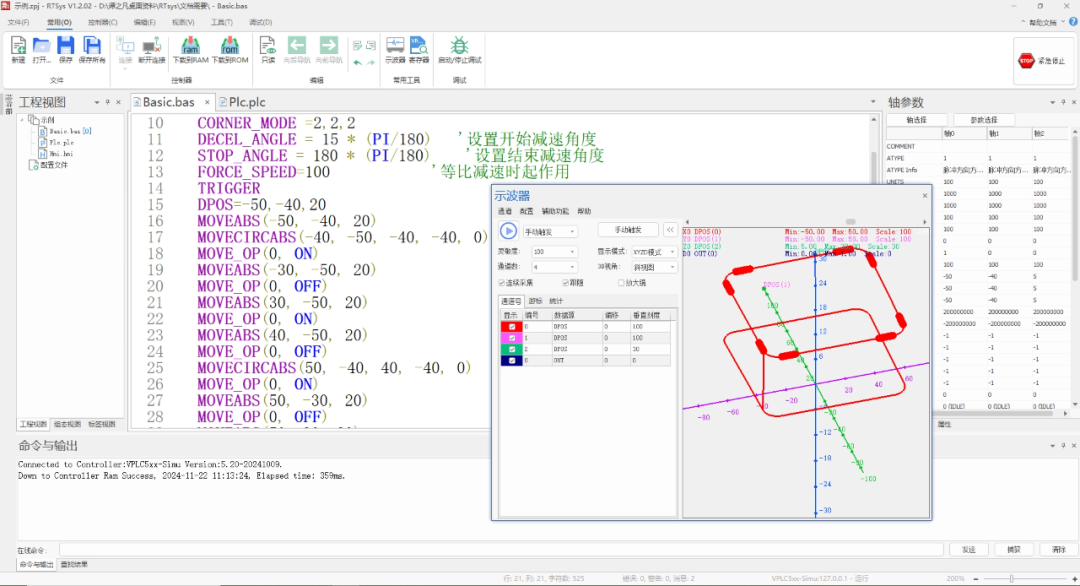Click the 在线命令 input field

501,550
